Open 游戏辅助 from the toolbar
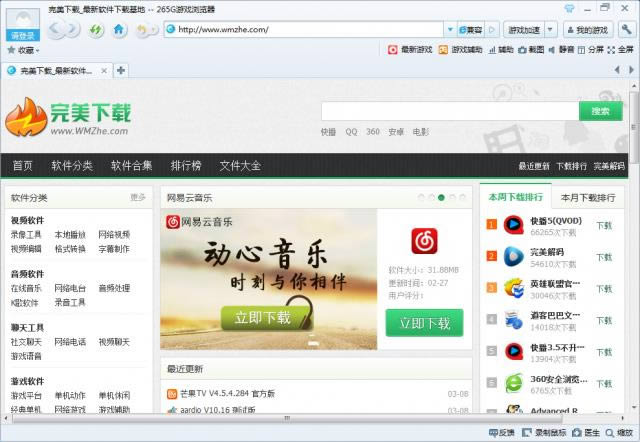The height and width of the screenshot is (442, 640). (x=460, y=50)
